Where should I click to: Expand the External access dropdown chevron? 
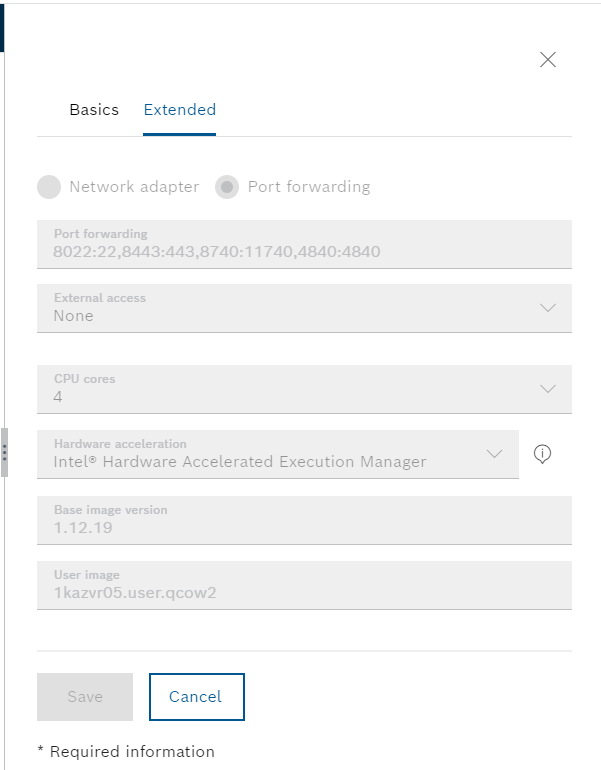coord(547,308)
